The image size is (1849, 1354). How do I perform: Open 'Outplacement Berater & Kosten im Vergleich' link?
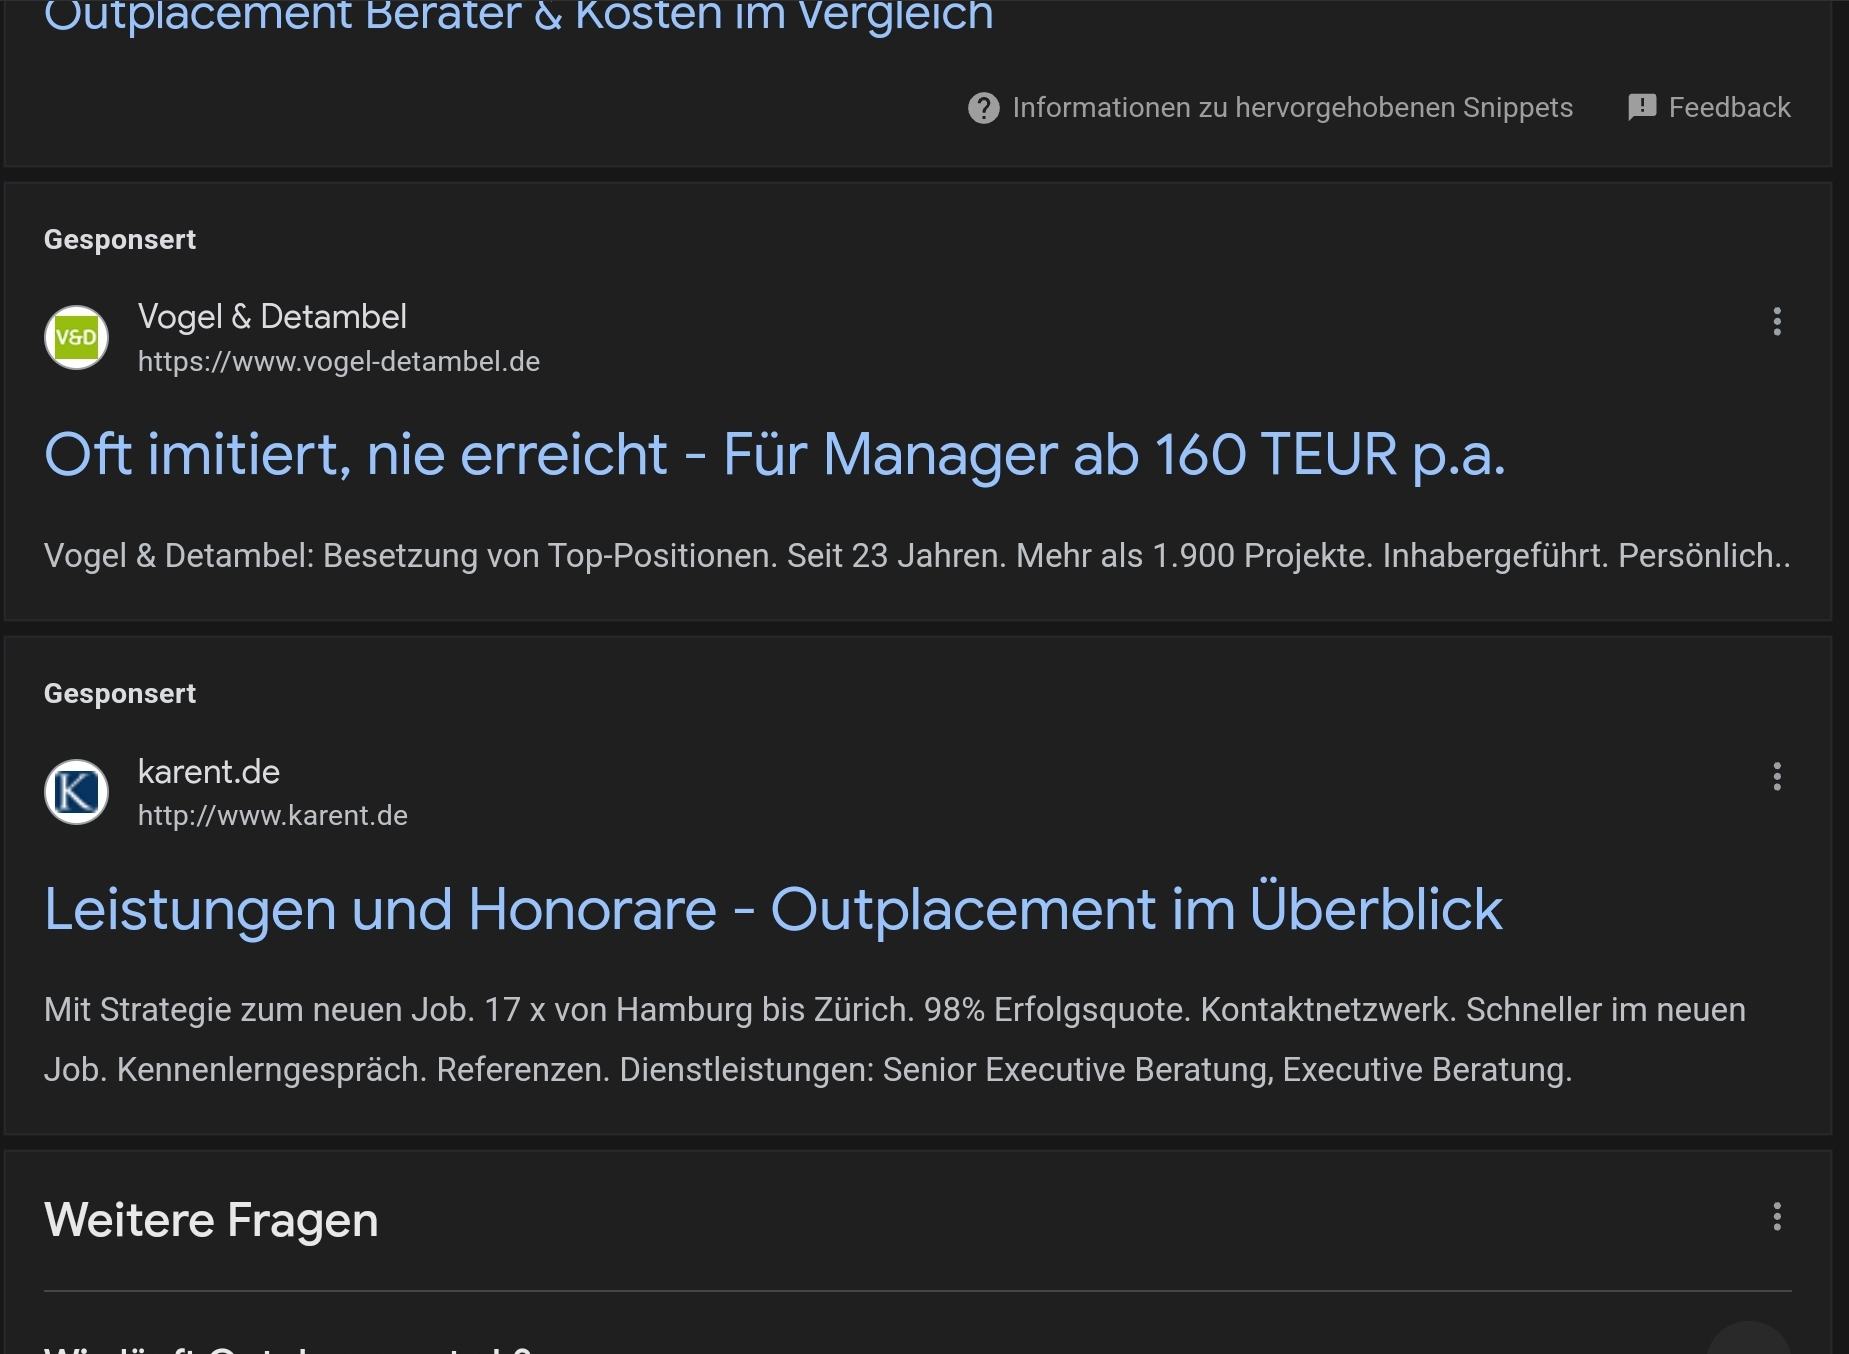coord(518,15)
